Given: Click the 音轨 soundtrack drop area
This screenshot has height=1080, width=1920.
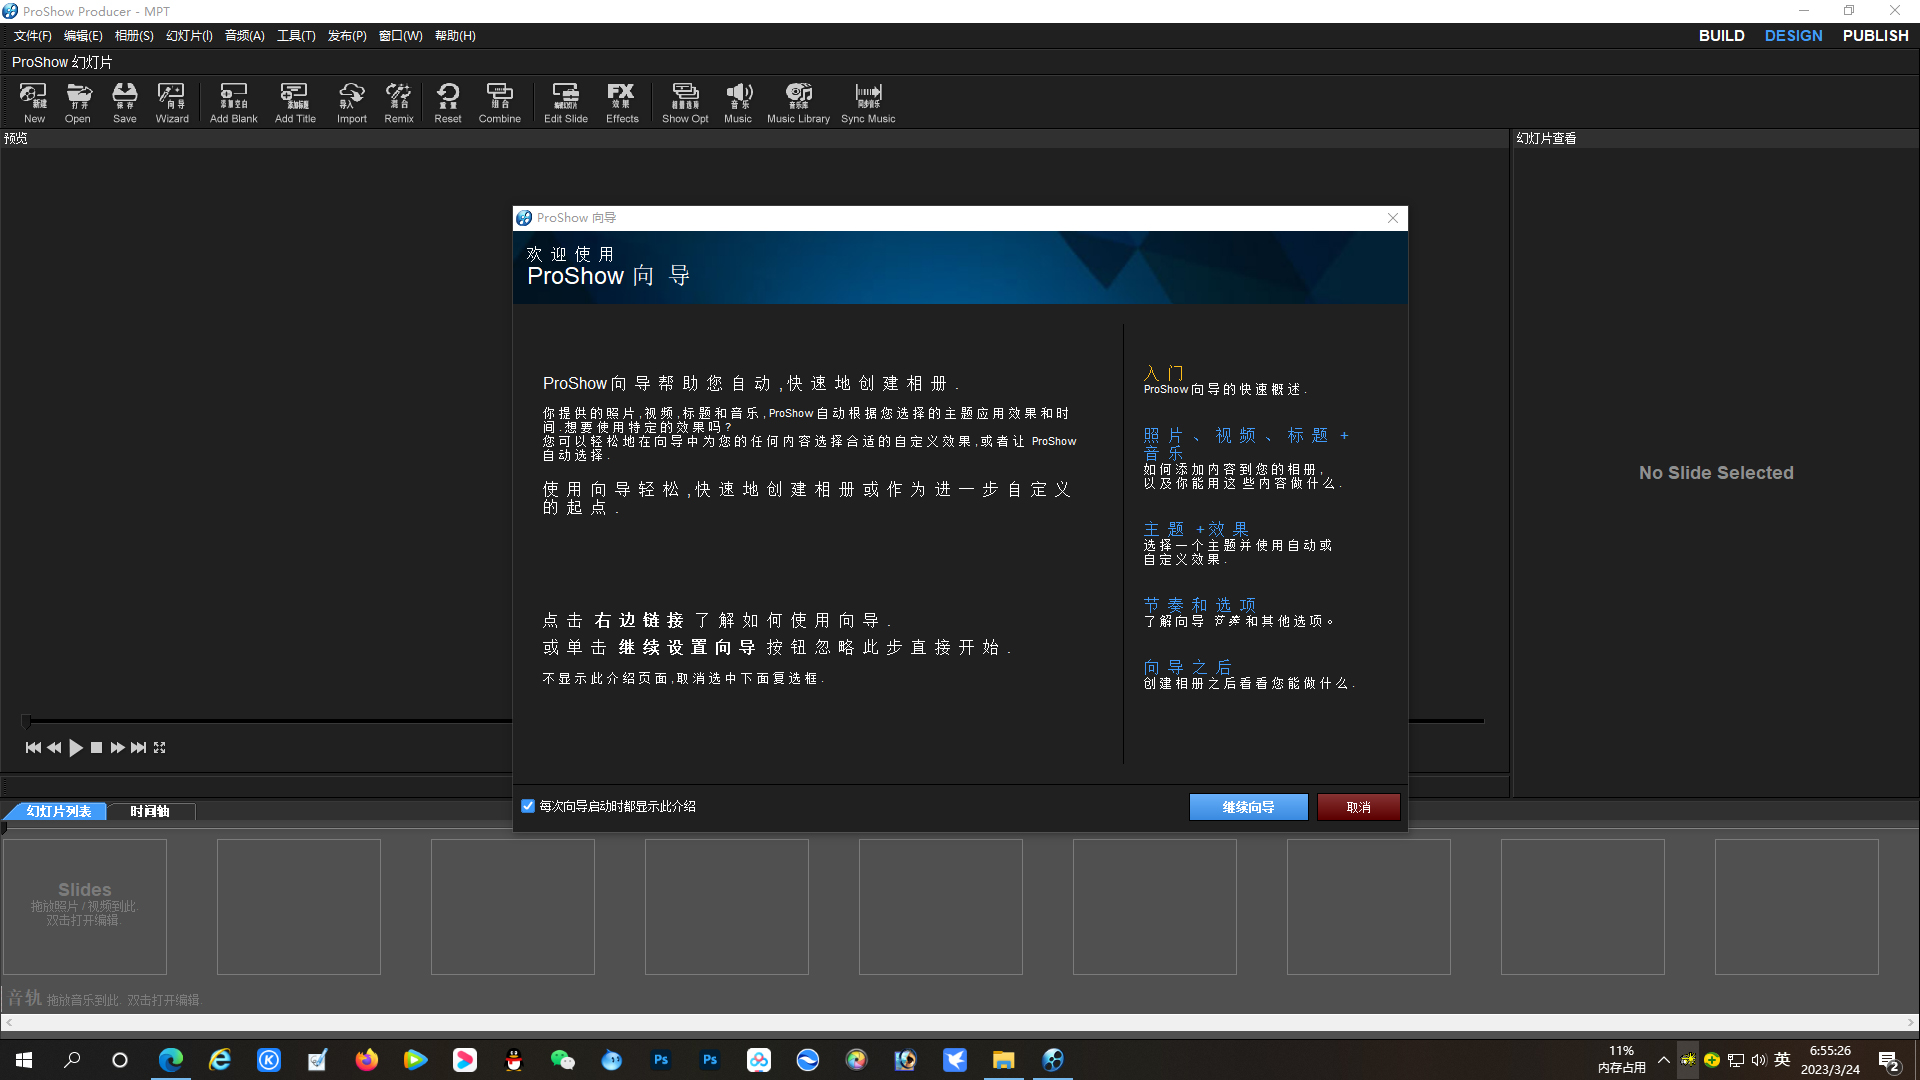Looking at the screenshot, I should click(104, 998).
